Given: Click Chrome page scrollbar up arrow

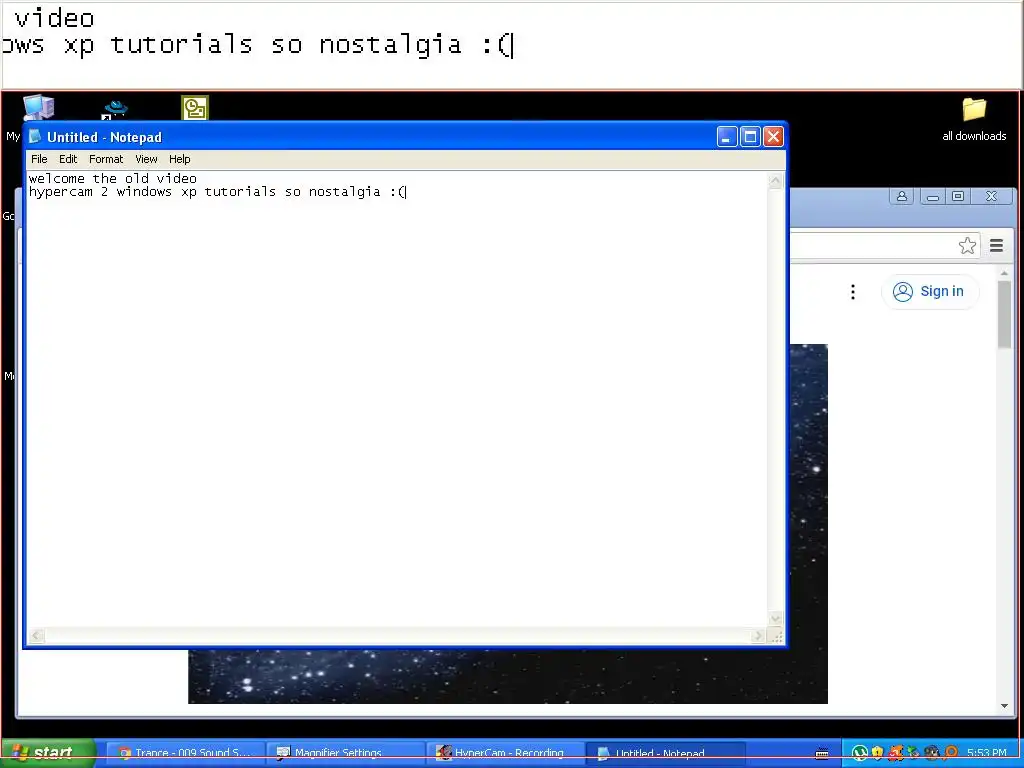Looking at the screenshot, I should pyautogui.click(x=1004, y=272).
